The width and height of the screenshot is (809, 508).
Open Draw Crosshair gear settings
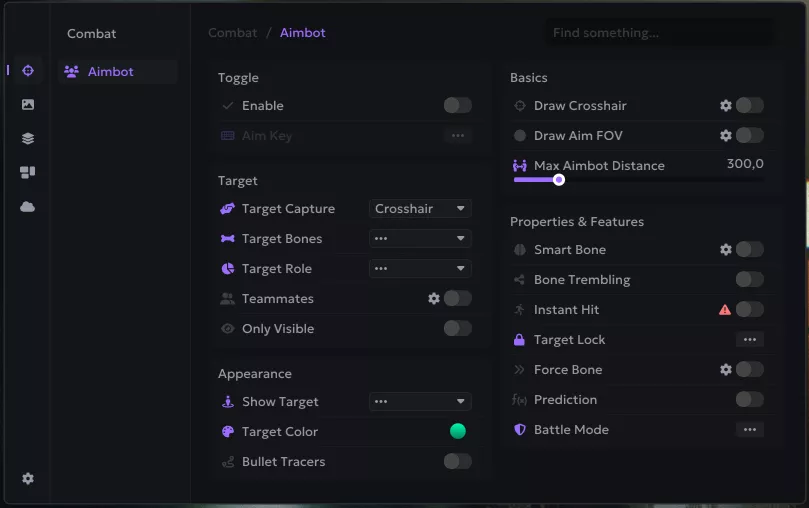pyautogui.click(x=726, y=106)
